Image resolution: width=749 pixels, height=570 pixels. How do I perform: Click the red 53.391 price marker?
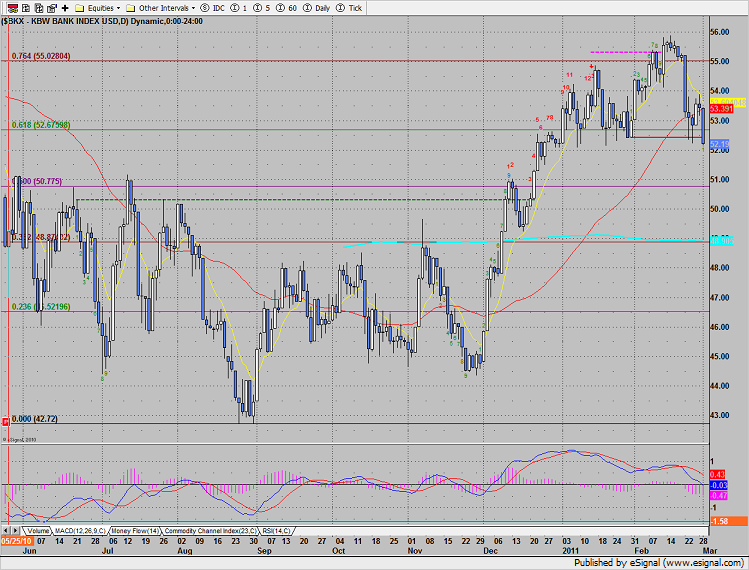721,109
